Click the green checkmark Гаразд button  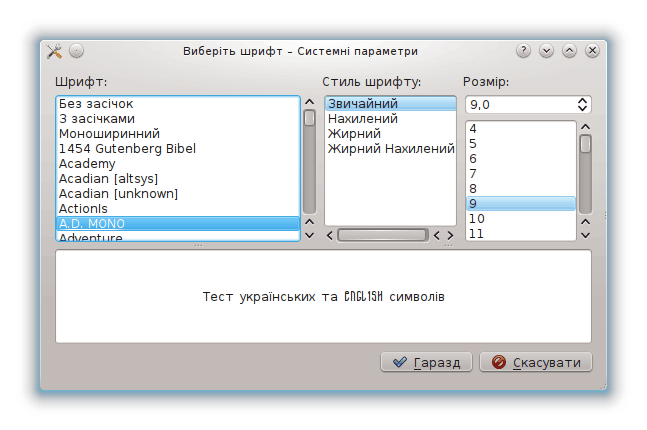pyautogui.click(x=426, y=362)
